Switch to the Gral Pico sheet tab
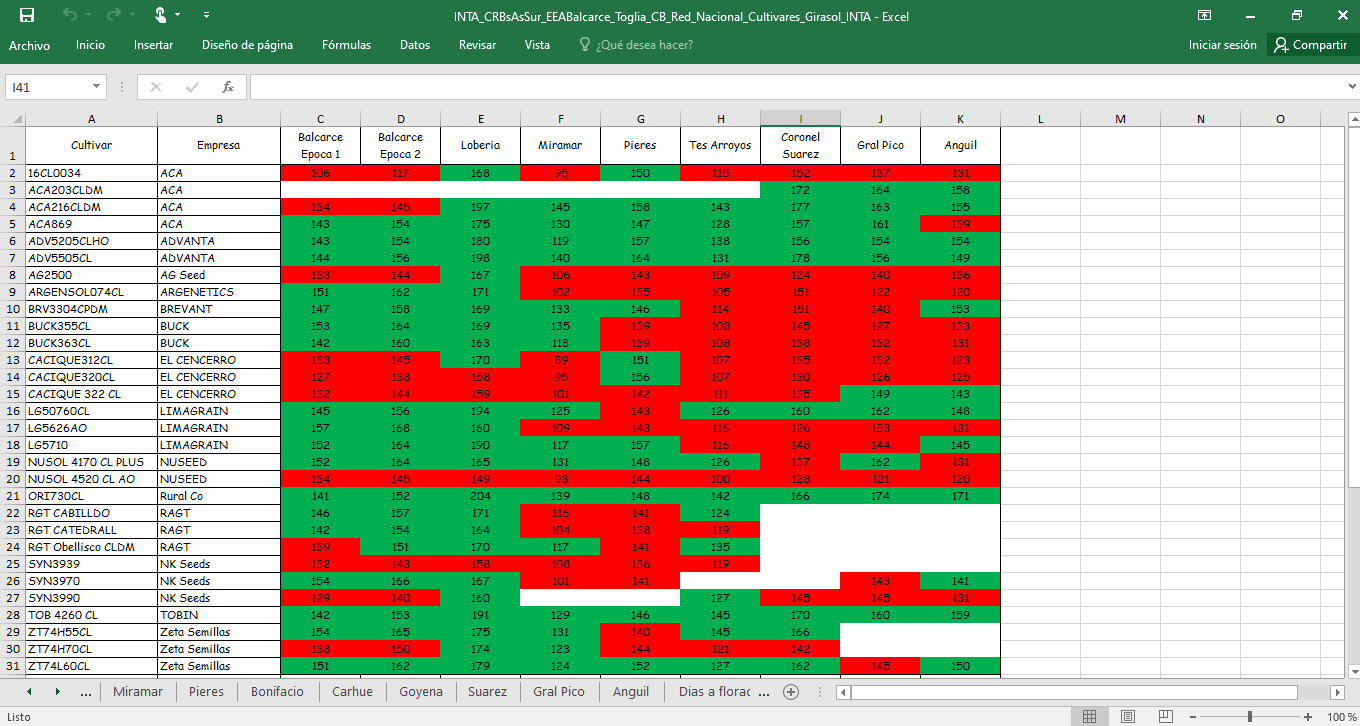Image resolution: width=1360 pixels, height=726 pixels. 559,692
